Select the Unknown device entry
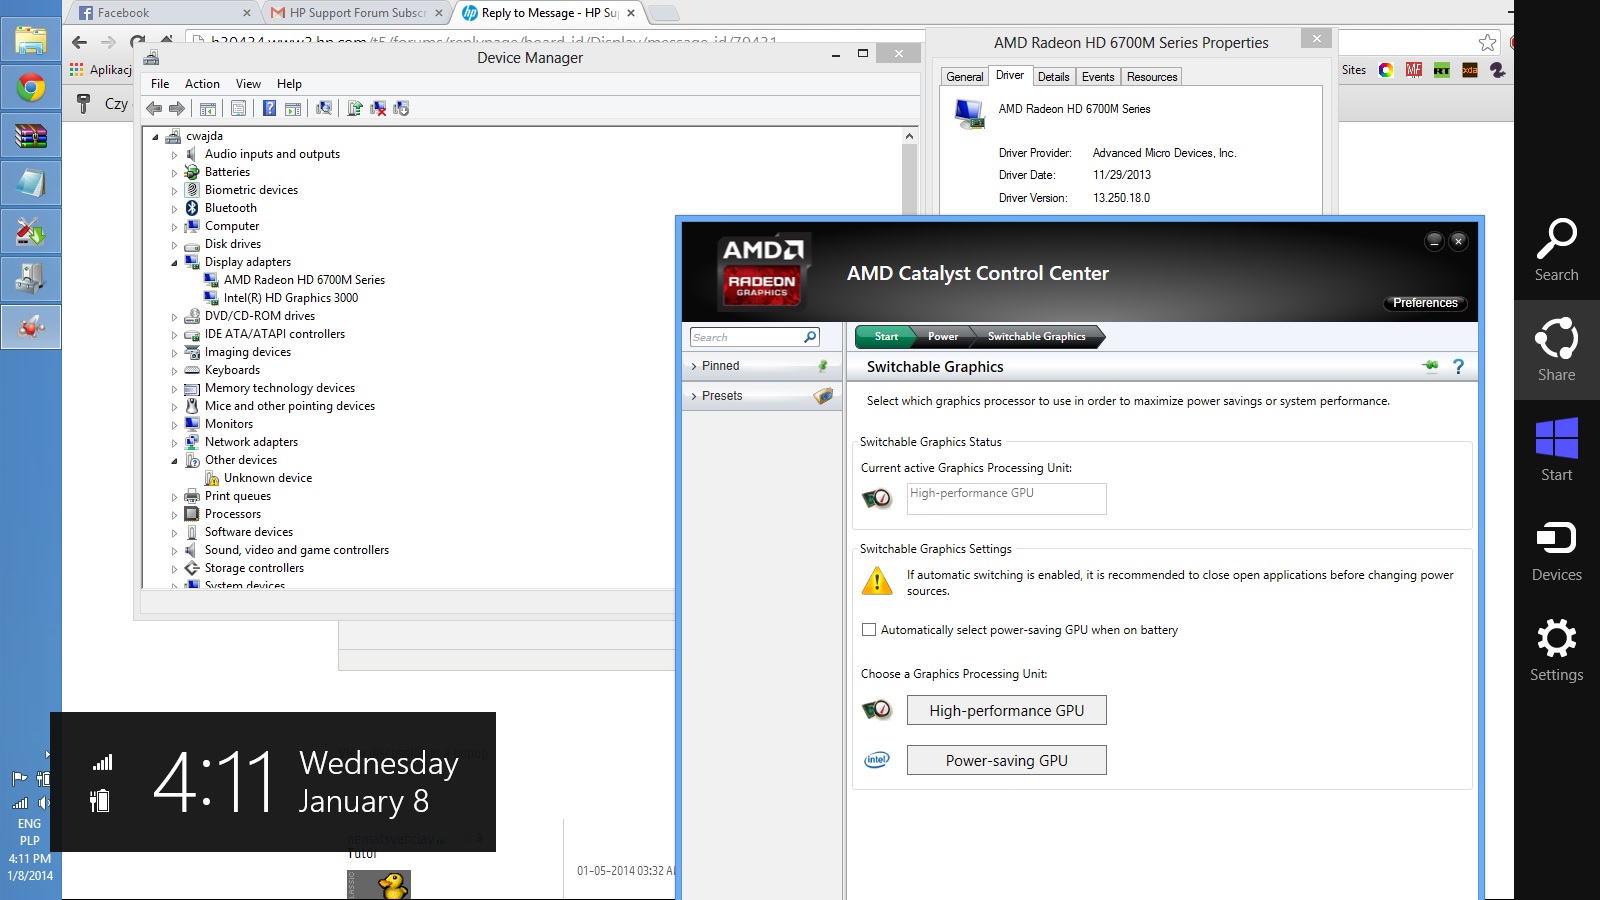This screenshot has height=900, width=1600. pos(267,478)
